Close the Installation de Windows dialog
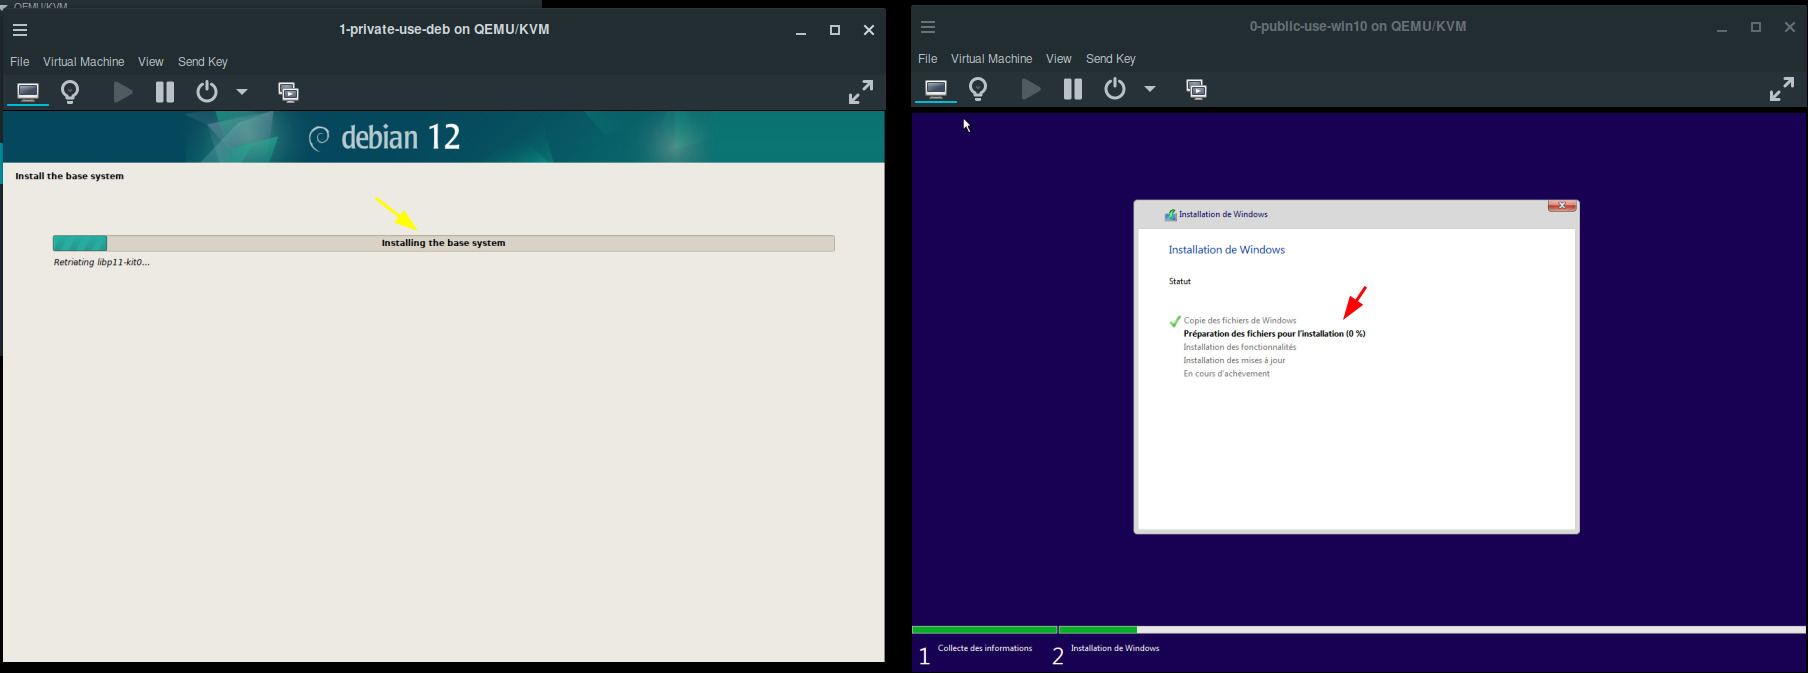The height and width of the screenshot is (673, 1808). (x=1562, y=206)
